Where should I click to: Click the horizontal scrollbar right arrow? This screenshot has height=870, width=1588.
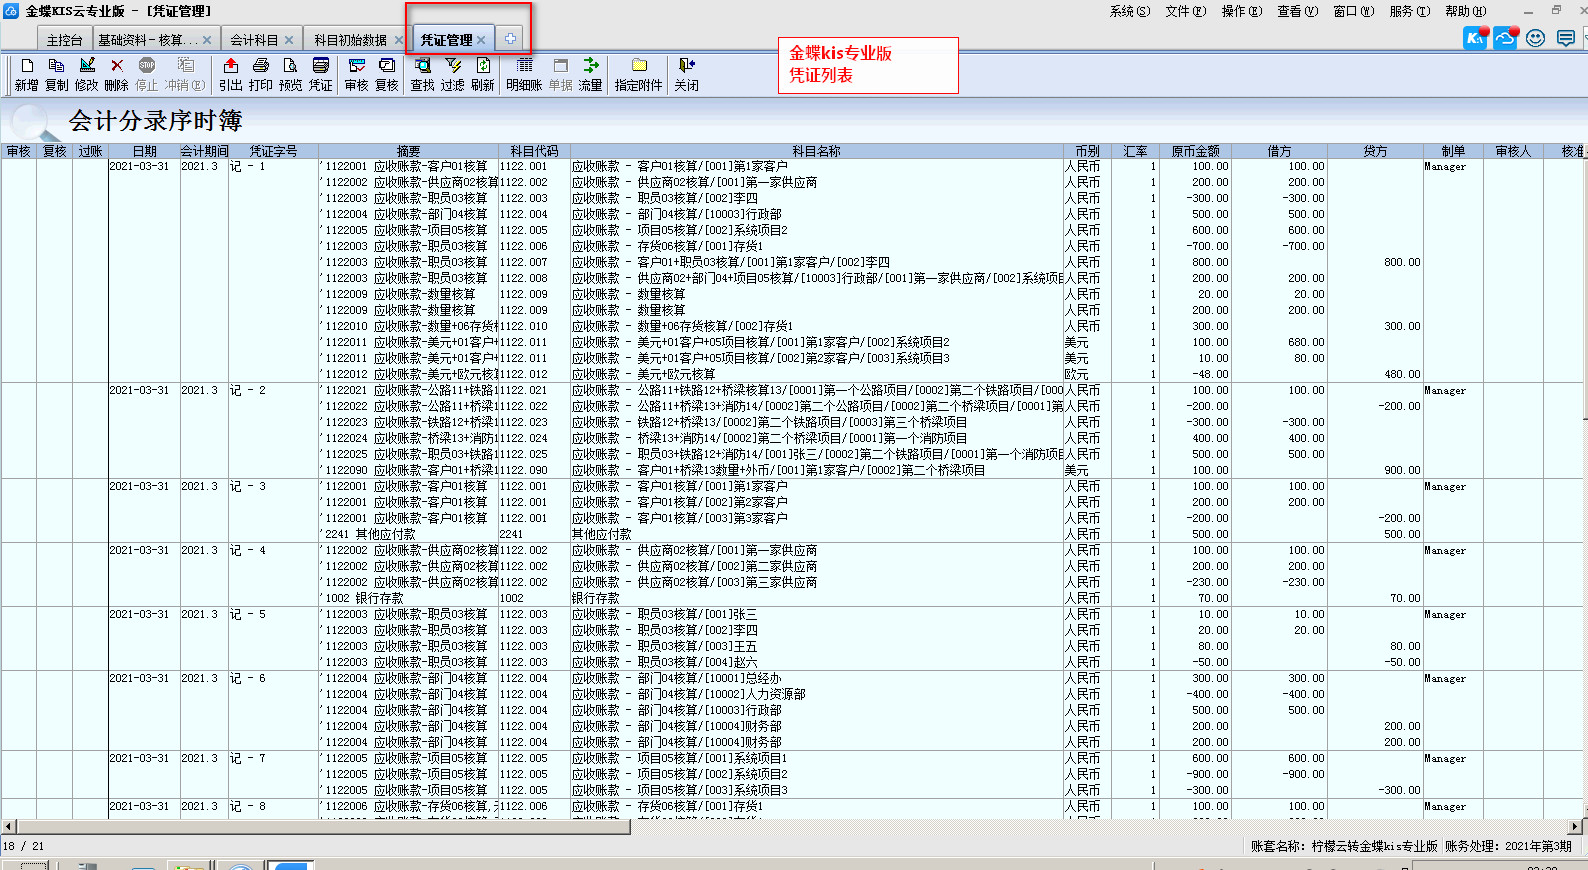pyautogui.click(x=1575, y=826)
